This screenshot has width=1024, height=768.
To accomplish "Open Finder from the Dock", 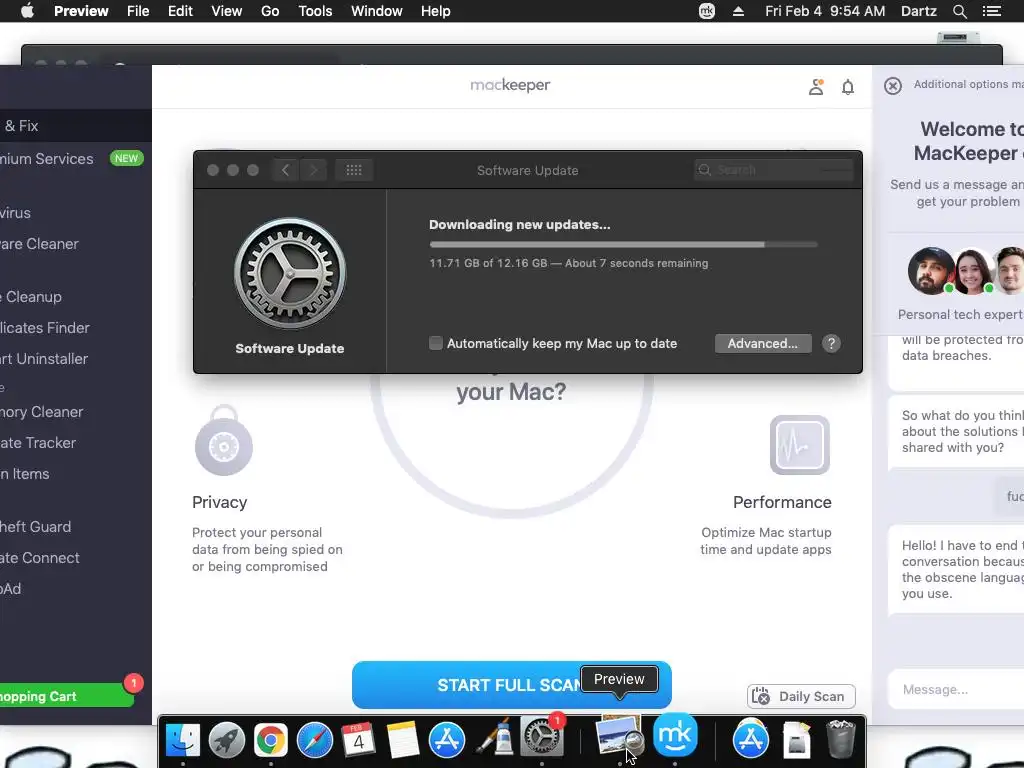I will coord(182,740).
